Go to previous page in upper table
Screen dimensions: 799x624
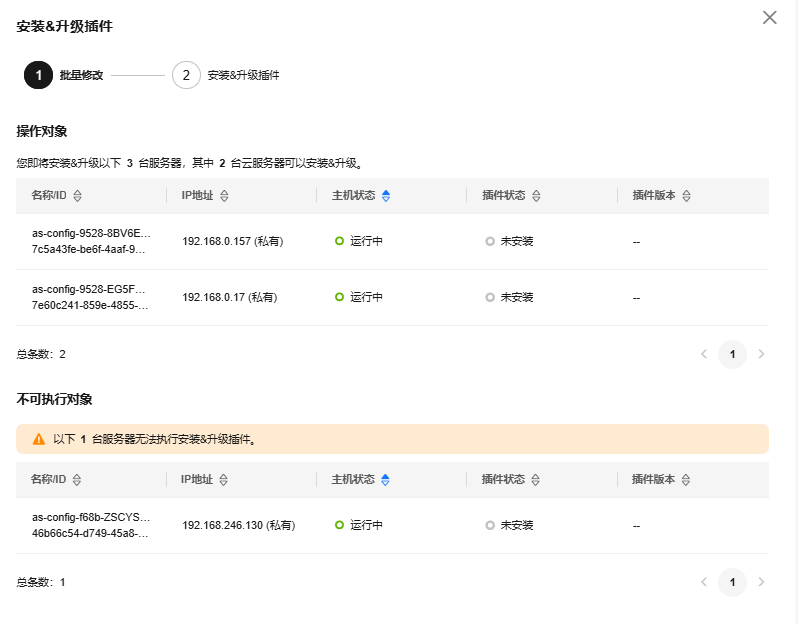point(704,354)
